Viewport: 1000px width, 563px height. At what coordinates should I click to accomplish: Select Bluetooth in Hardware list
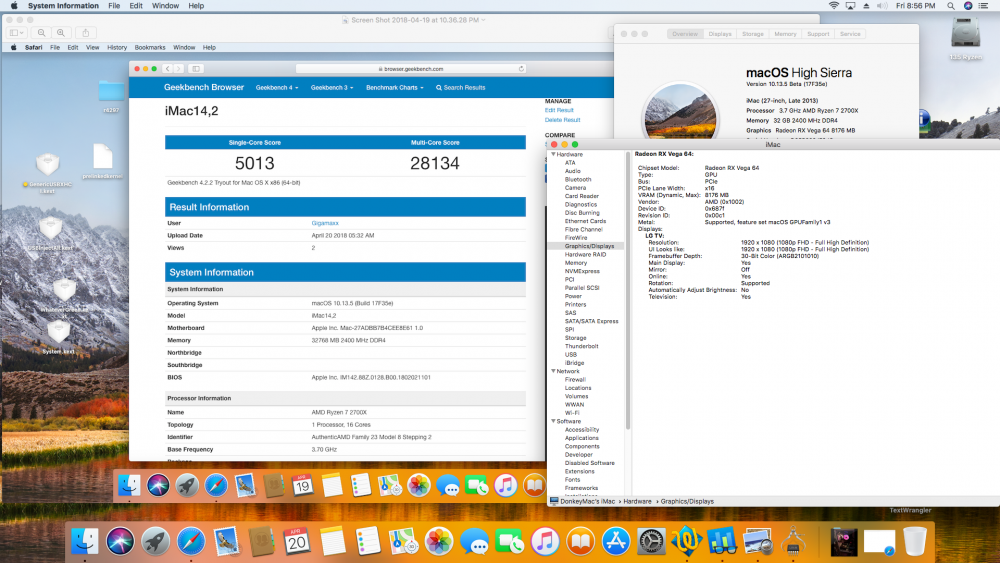[577, 180]
